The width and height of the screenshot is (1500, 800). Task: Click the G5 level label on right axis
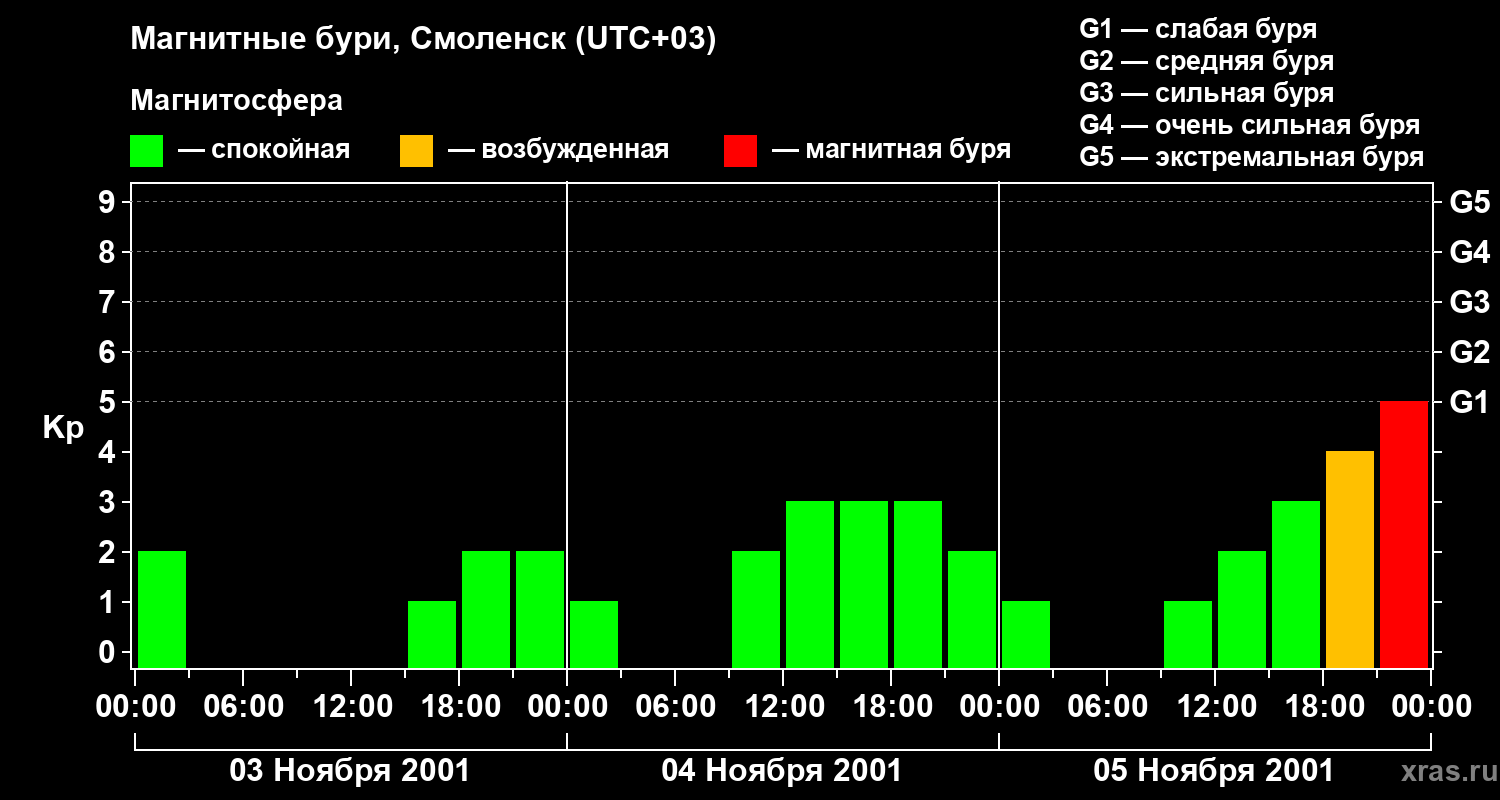1469,203
